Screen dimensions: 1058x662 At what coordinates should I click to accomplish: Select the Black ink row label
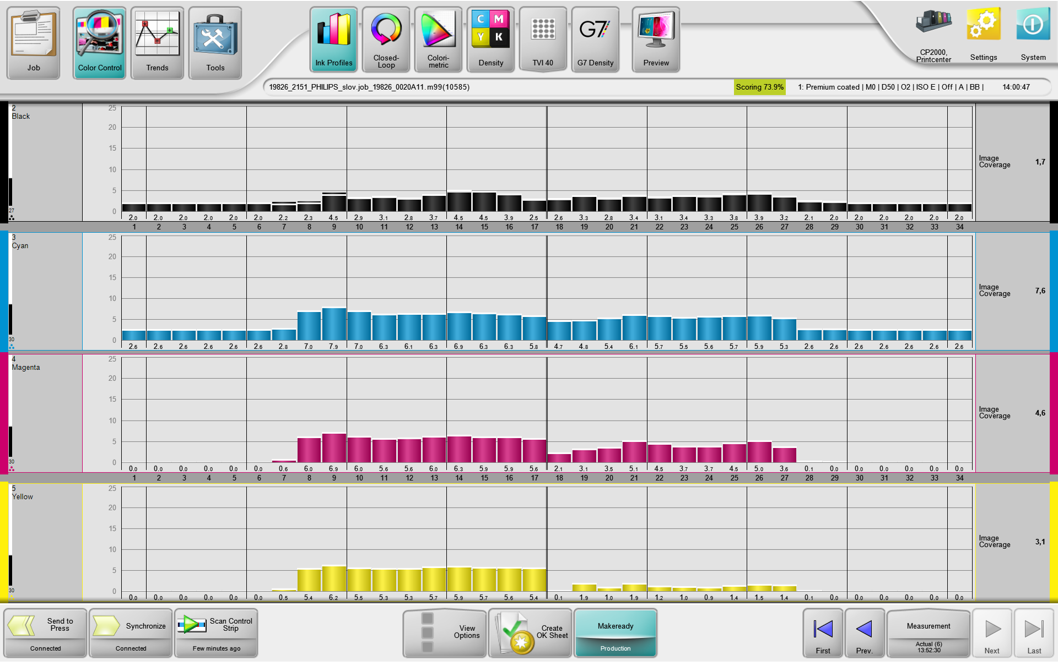[x=21, y=116]
